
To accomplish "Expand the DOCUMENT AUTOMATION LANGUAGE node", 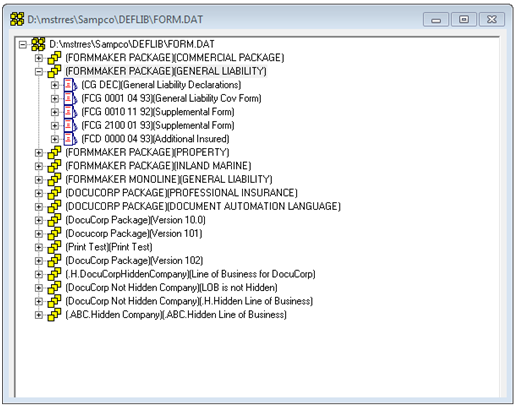I will click(x=39, y=207).
